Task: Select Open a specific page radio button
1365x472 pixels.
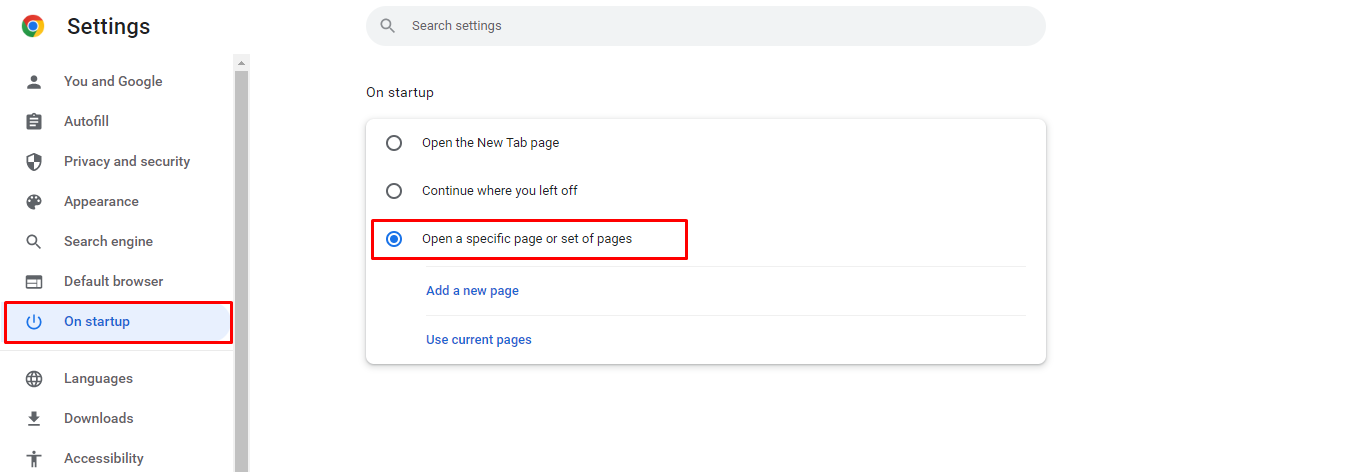Action: (x=394, y=239)
